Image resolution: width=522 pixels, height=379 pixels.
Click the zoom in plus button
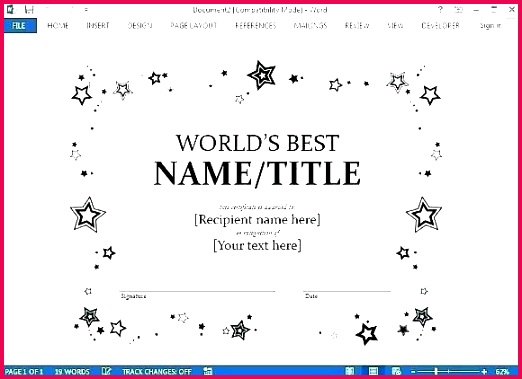pyautogui.click(x=484, y=371)
